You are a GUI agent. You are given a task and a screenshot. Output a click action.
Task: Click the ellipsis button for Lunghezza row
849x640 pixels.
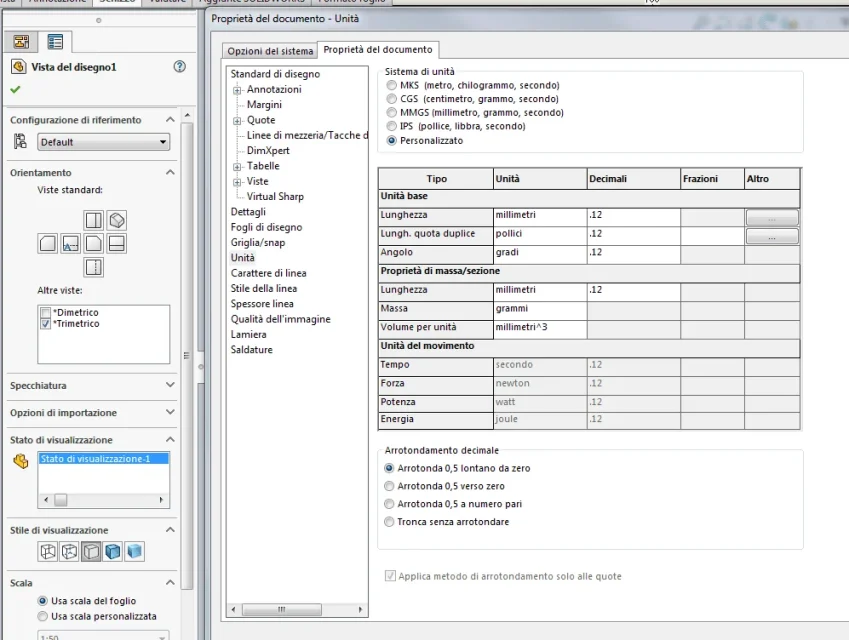tap(772, 218)
